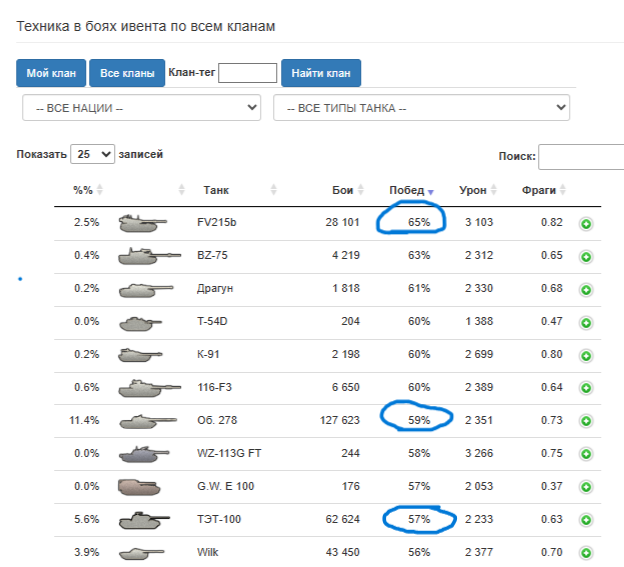Sort table by Урон column header
The image size is (624, 567).
(477, 190)
